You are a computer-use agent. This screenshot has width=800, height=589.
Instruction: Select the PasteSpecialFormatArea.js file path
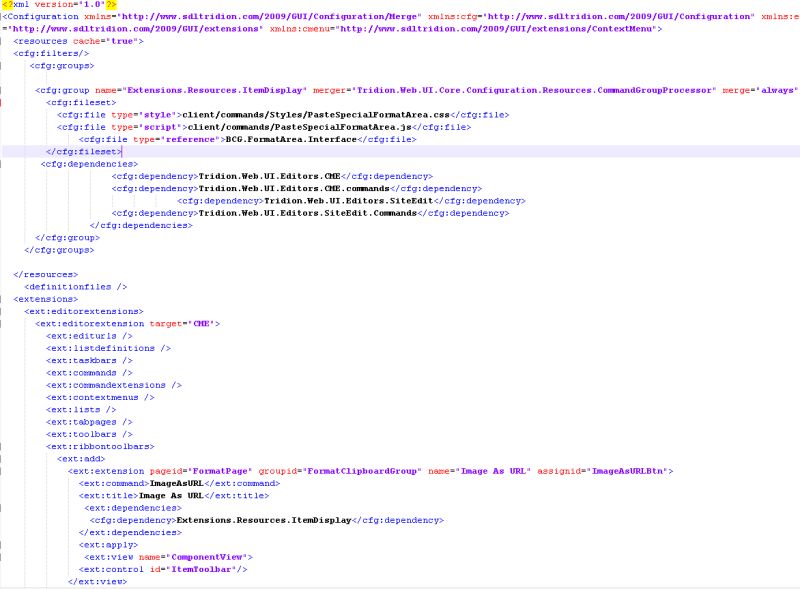pyautogui.click(x=299, y=127)
